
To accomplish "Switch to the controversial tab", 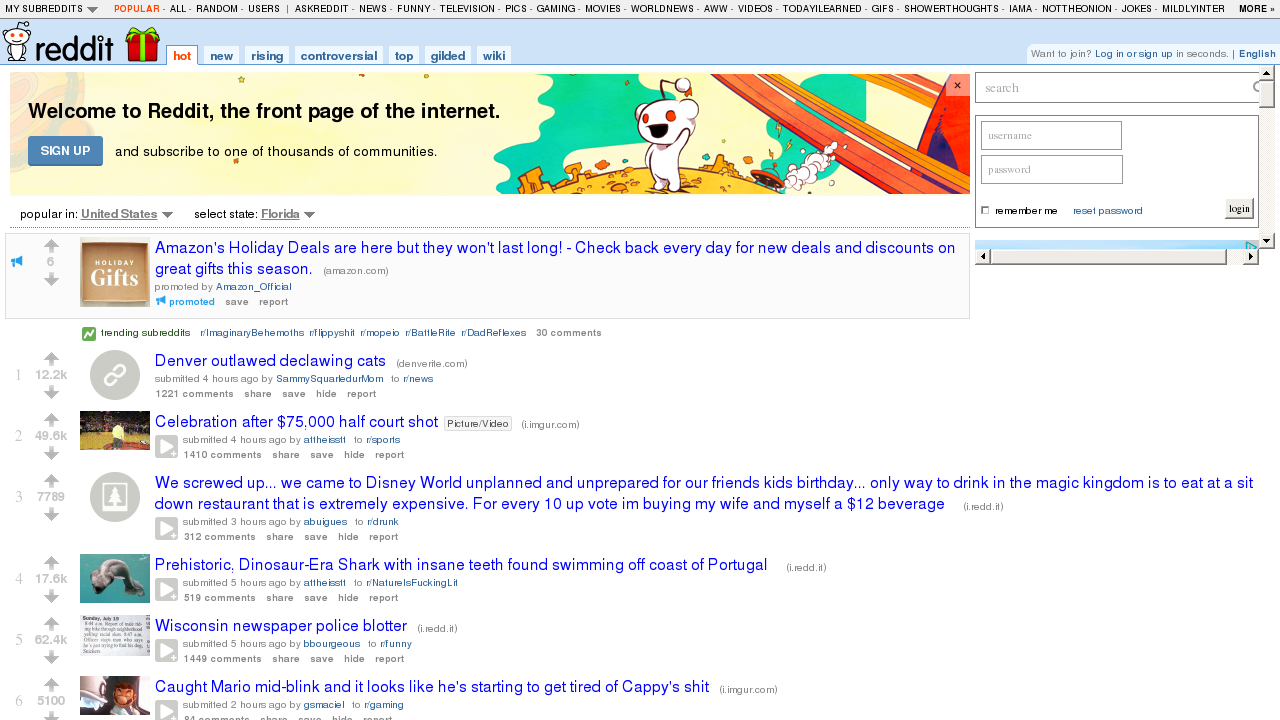I will 339,56.
